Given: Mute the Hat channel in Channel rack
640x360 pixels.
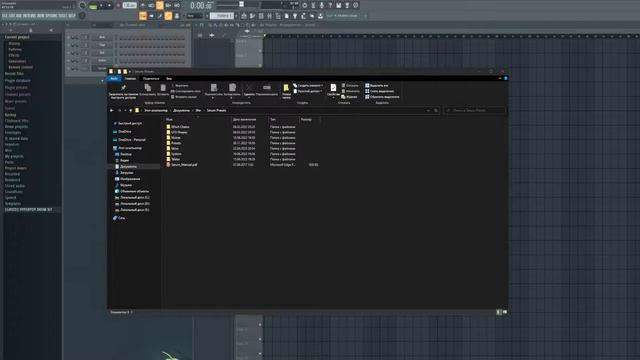Looking at the screenshot, I should 69,53.
